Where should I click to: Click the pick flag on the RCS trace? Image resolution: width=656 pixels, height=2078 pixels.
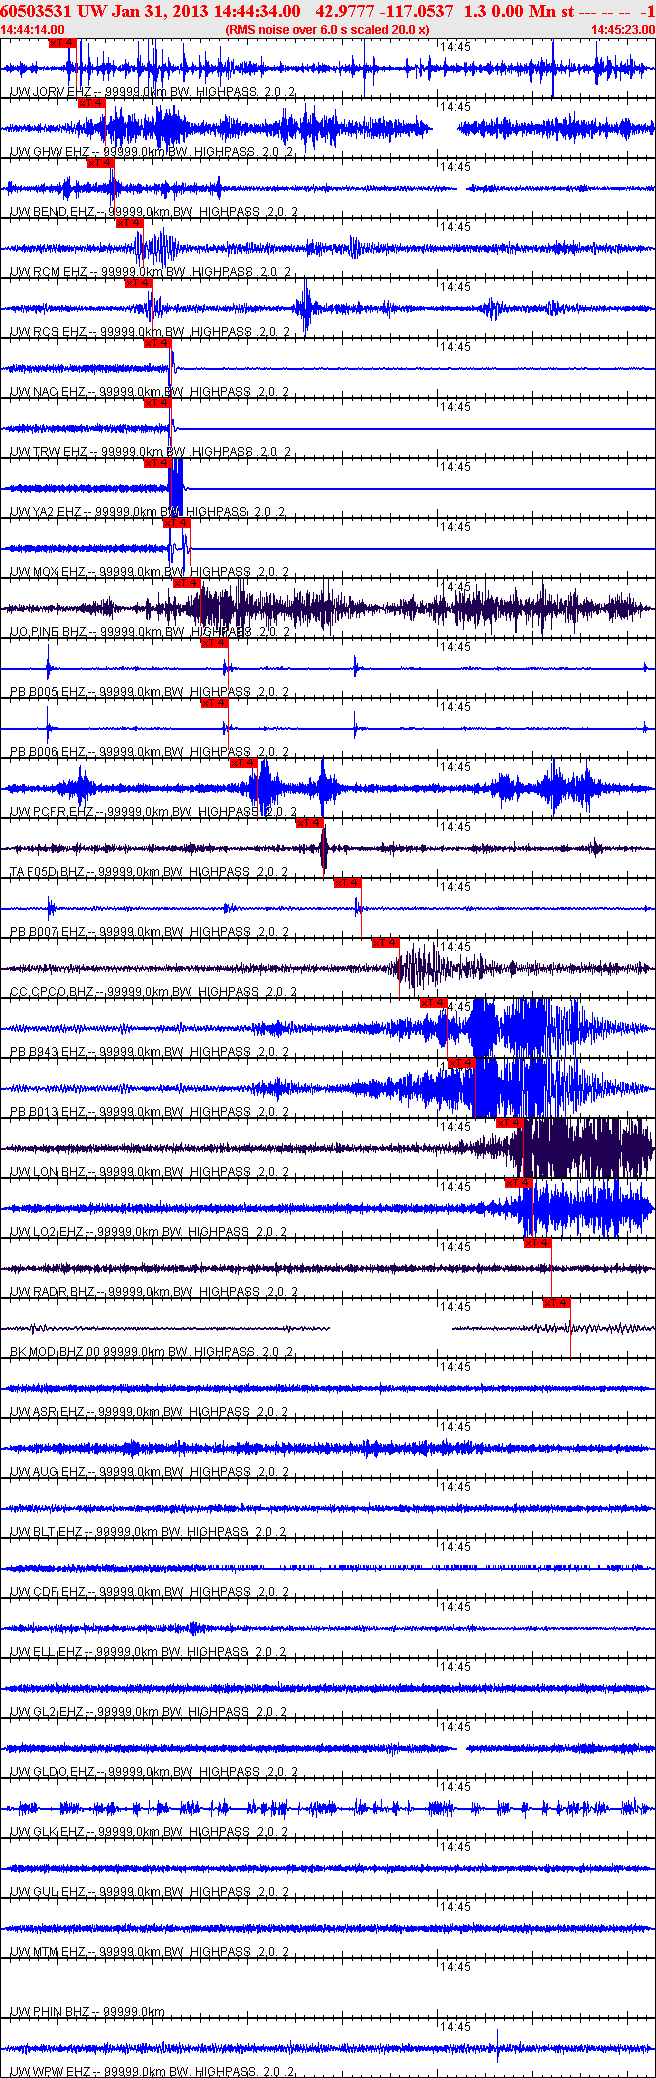[138, 283]
